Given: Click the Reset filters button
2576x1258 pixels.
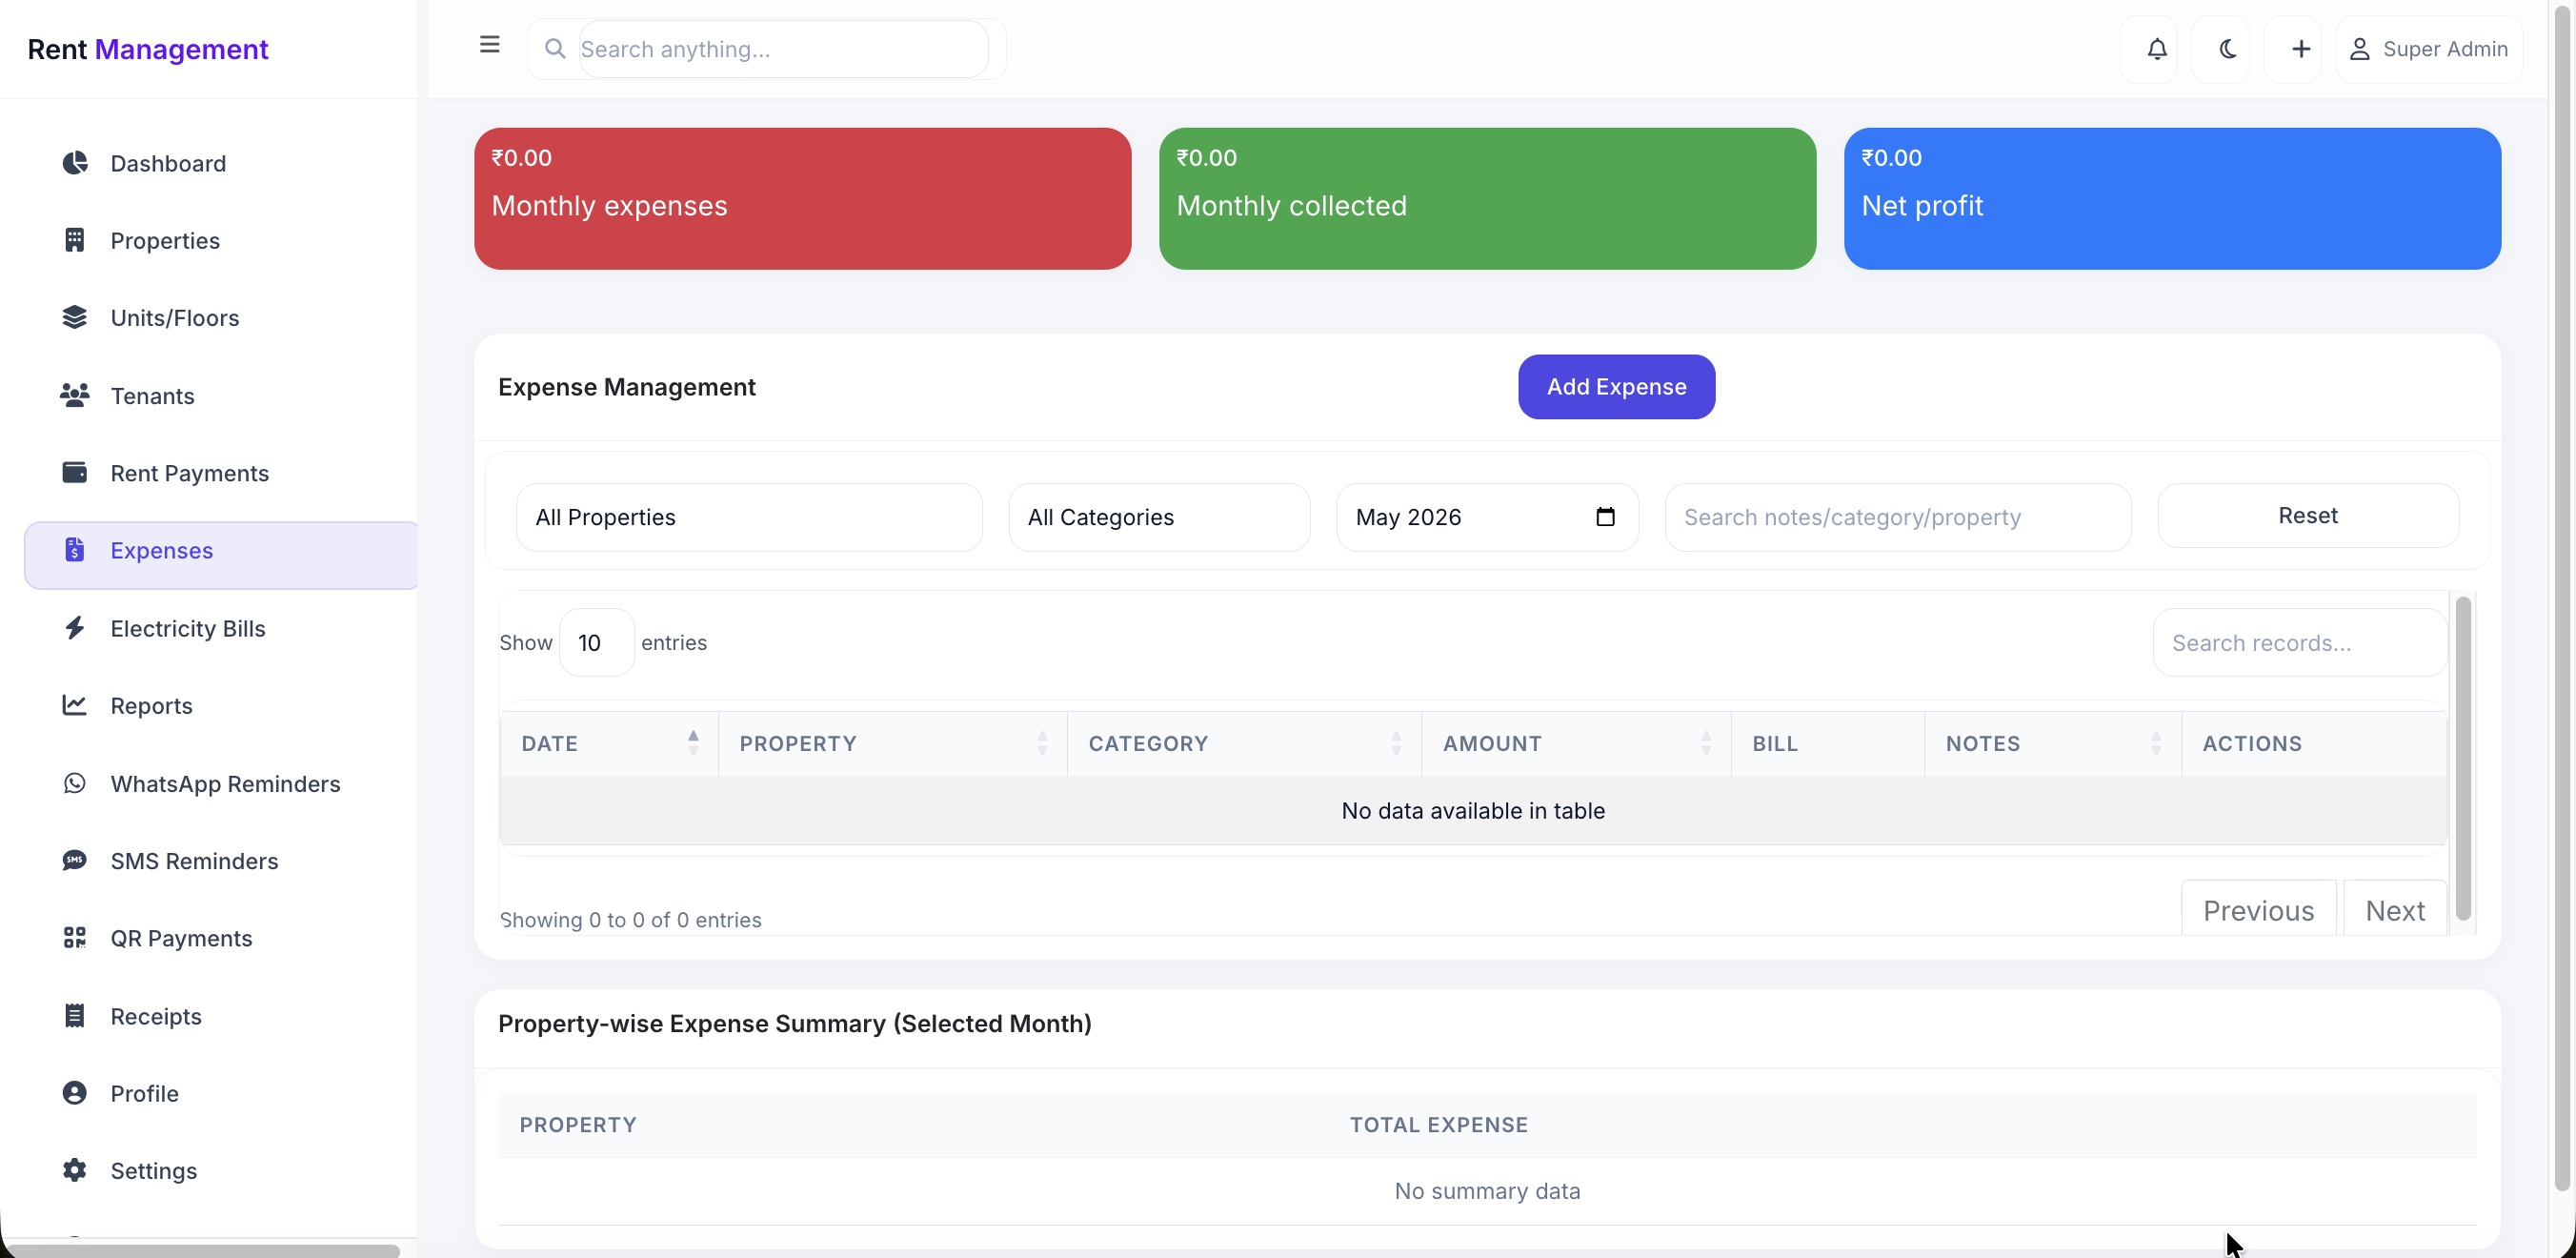Looking at the screenshot, I should [2307, 515].
